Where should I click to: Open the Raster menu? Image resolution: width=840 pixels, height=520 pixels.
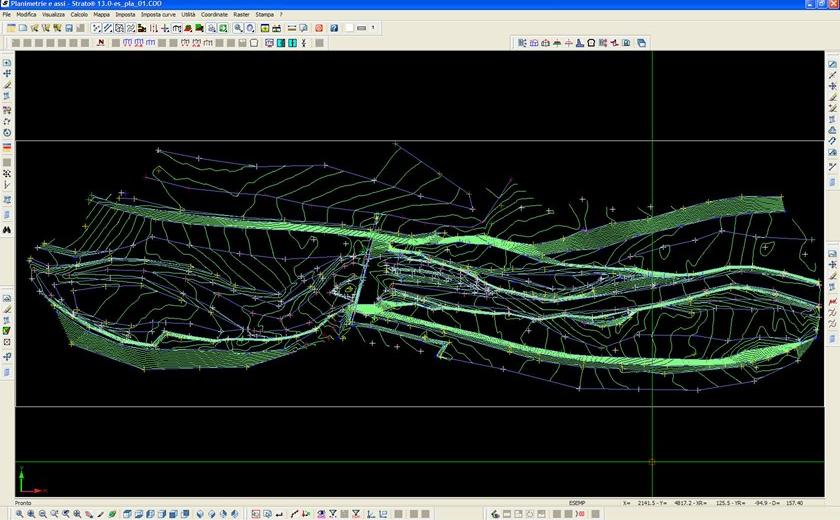[241, 15]
